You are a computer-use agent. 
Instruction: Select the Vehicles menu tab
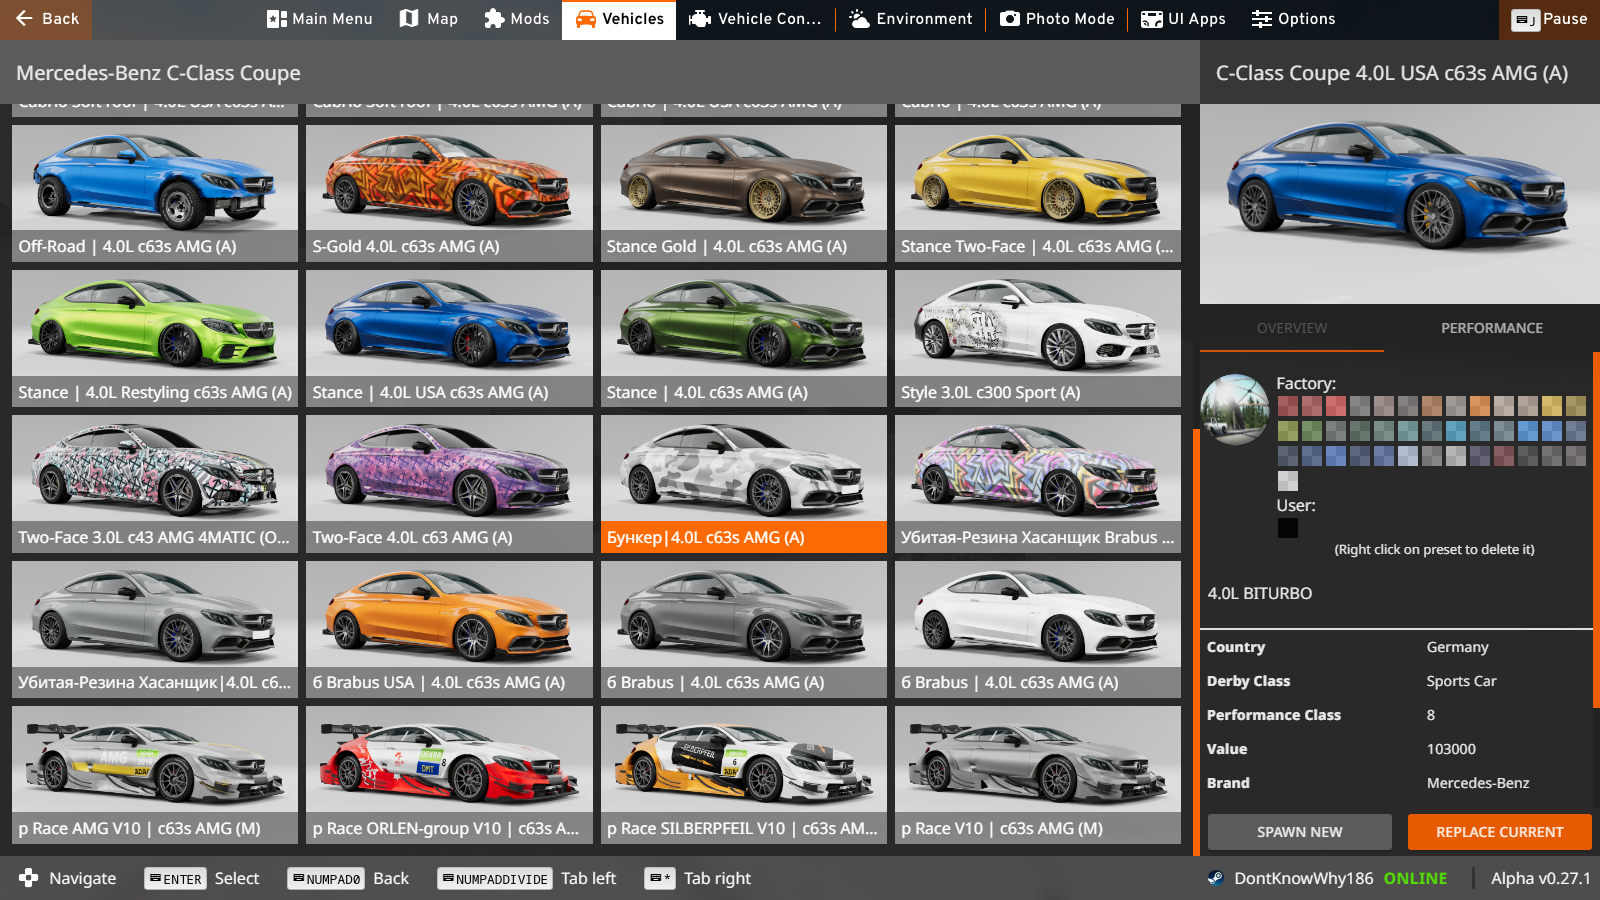click(x=619, y=20)
